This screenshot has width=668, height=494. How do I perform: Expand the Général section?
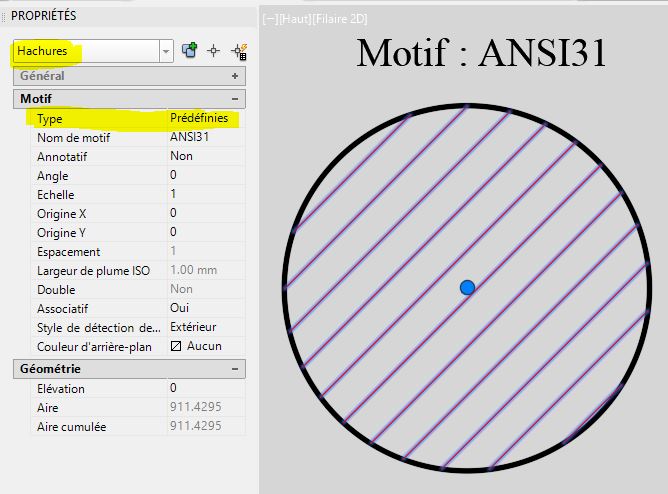[235, 76]
